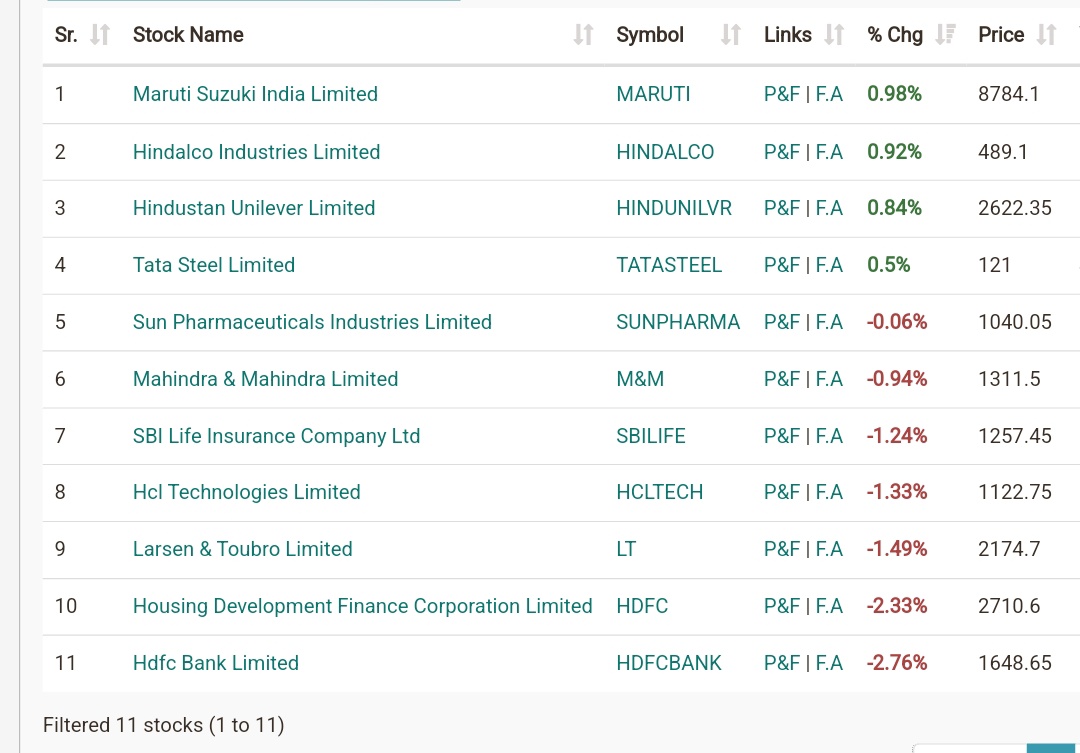The width and height of the screenshot is (1080, 753).
Task: Click the LT symbol link
Action: click(x=626, y=549)
